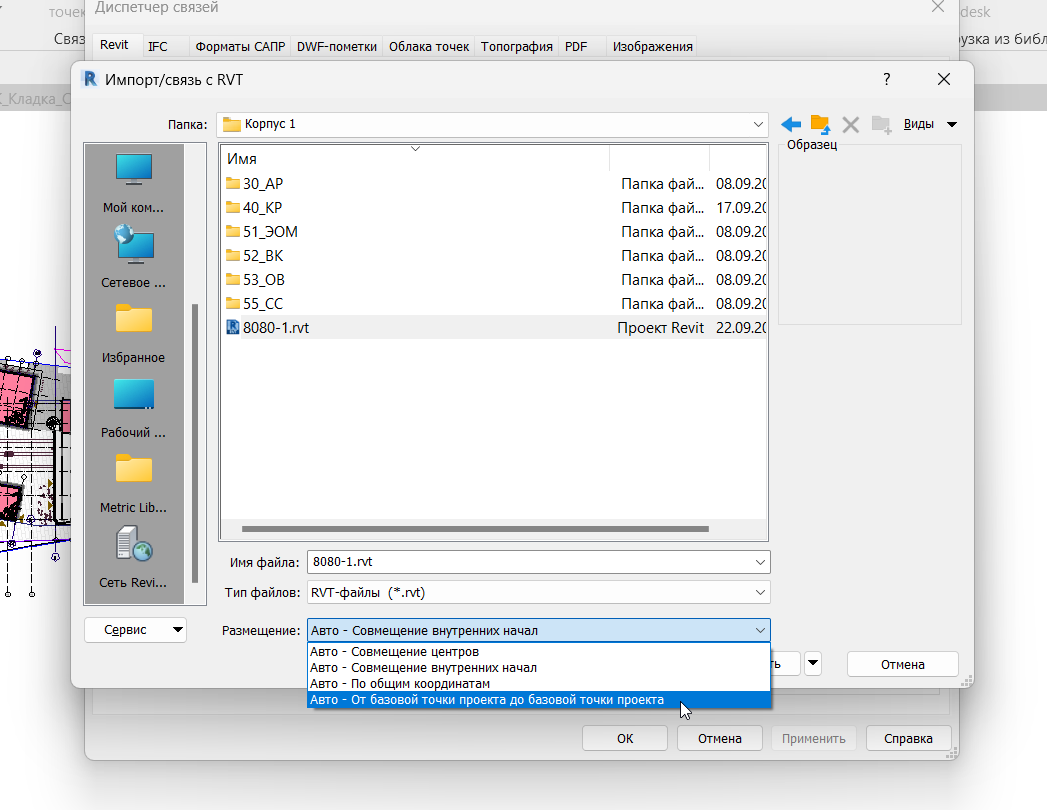Viewport: 1047px width, 810px height.
Task: Click the delete X icon in toolbar
Action: [851, 124]
